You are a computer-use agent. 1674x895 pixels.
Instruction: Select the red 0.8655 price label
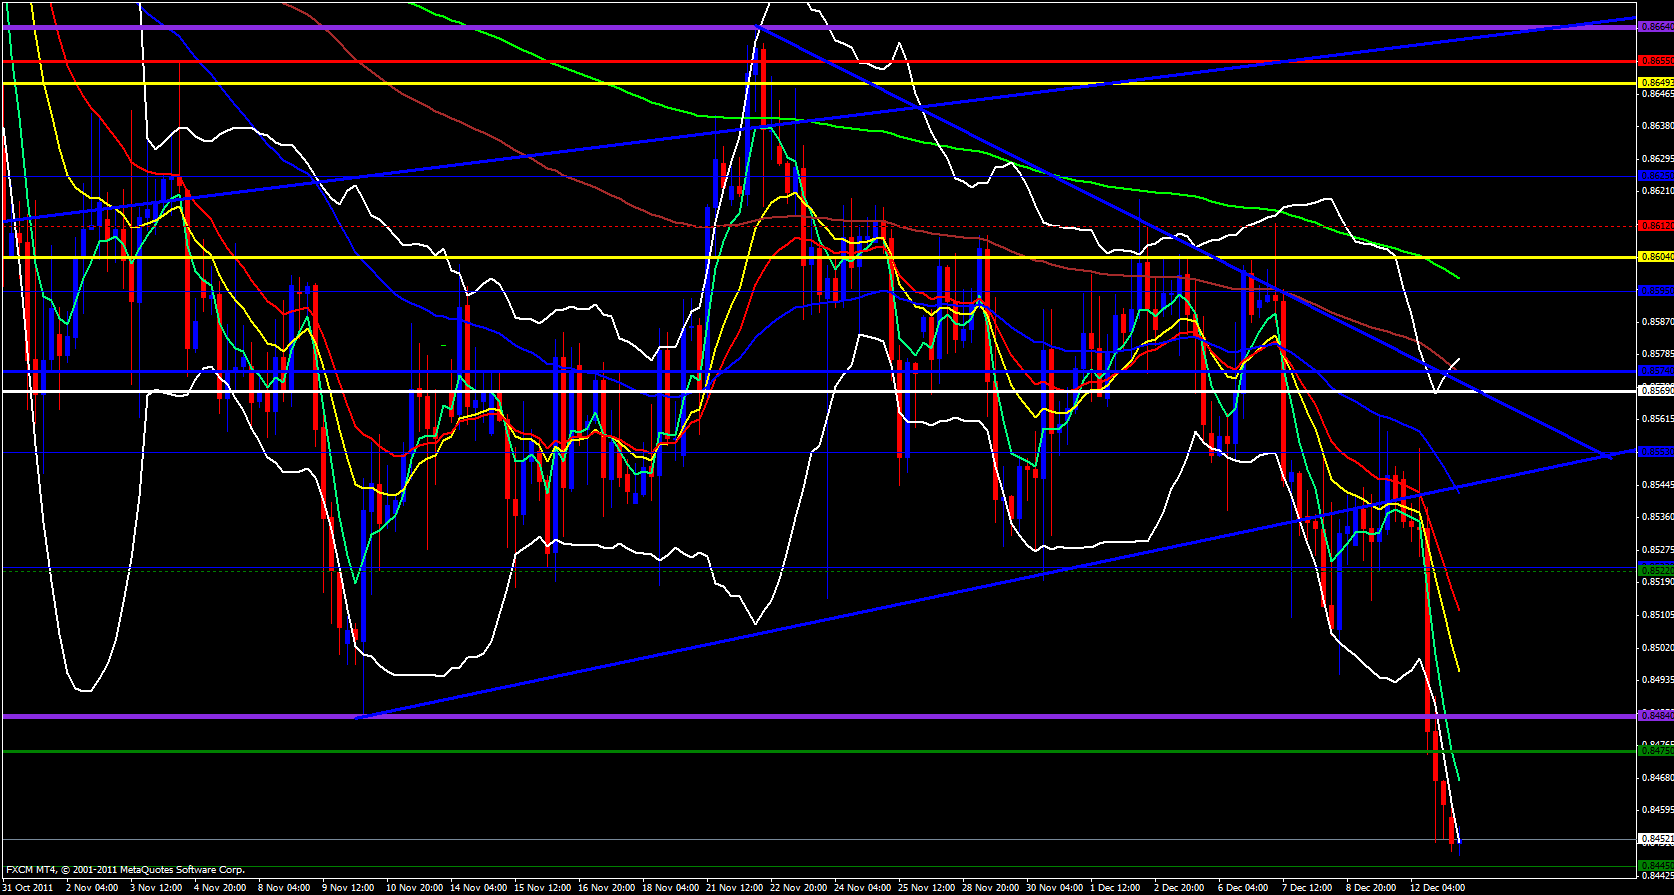[1655, 61]
